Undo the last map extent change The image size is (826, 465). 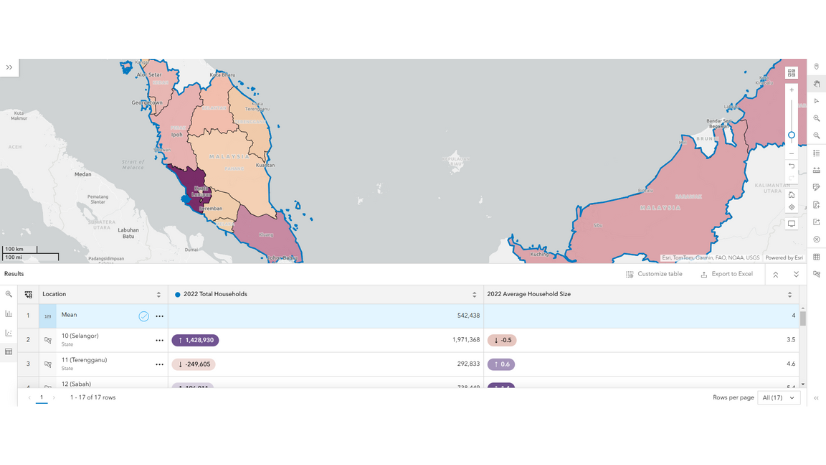click(x=791, y=166)
